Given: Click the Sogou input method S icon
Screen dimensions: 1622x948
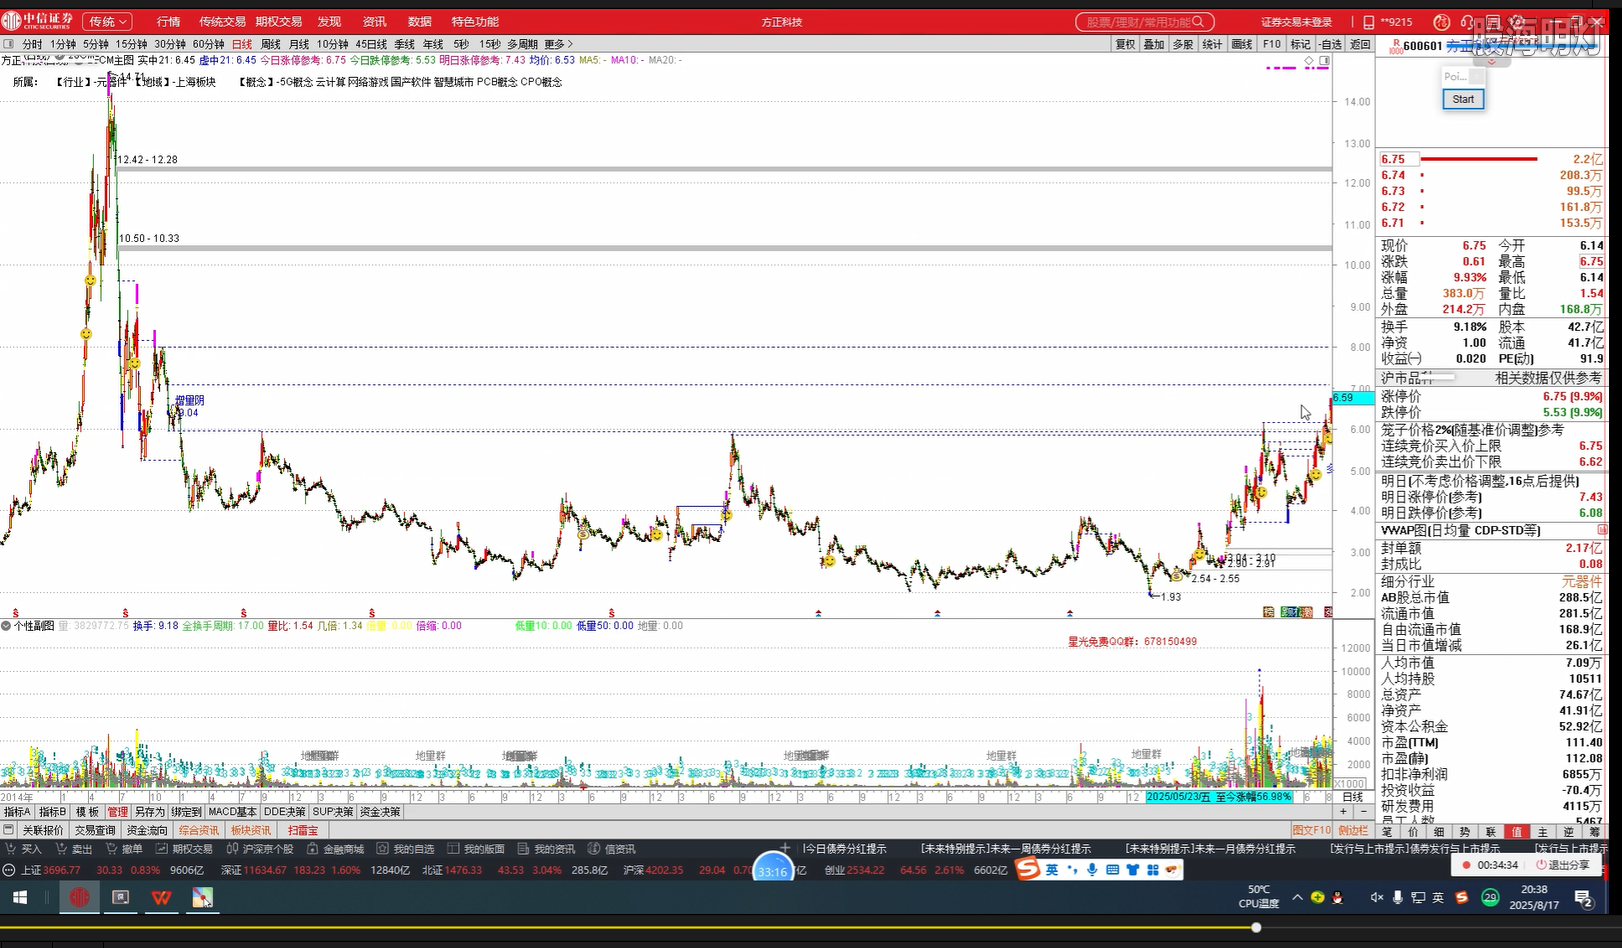Looking at the screenshot, I should (x=1028, y=869).
